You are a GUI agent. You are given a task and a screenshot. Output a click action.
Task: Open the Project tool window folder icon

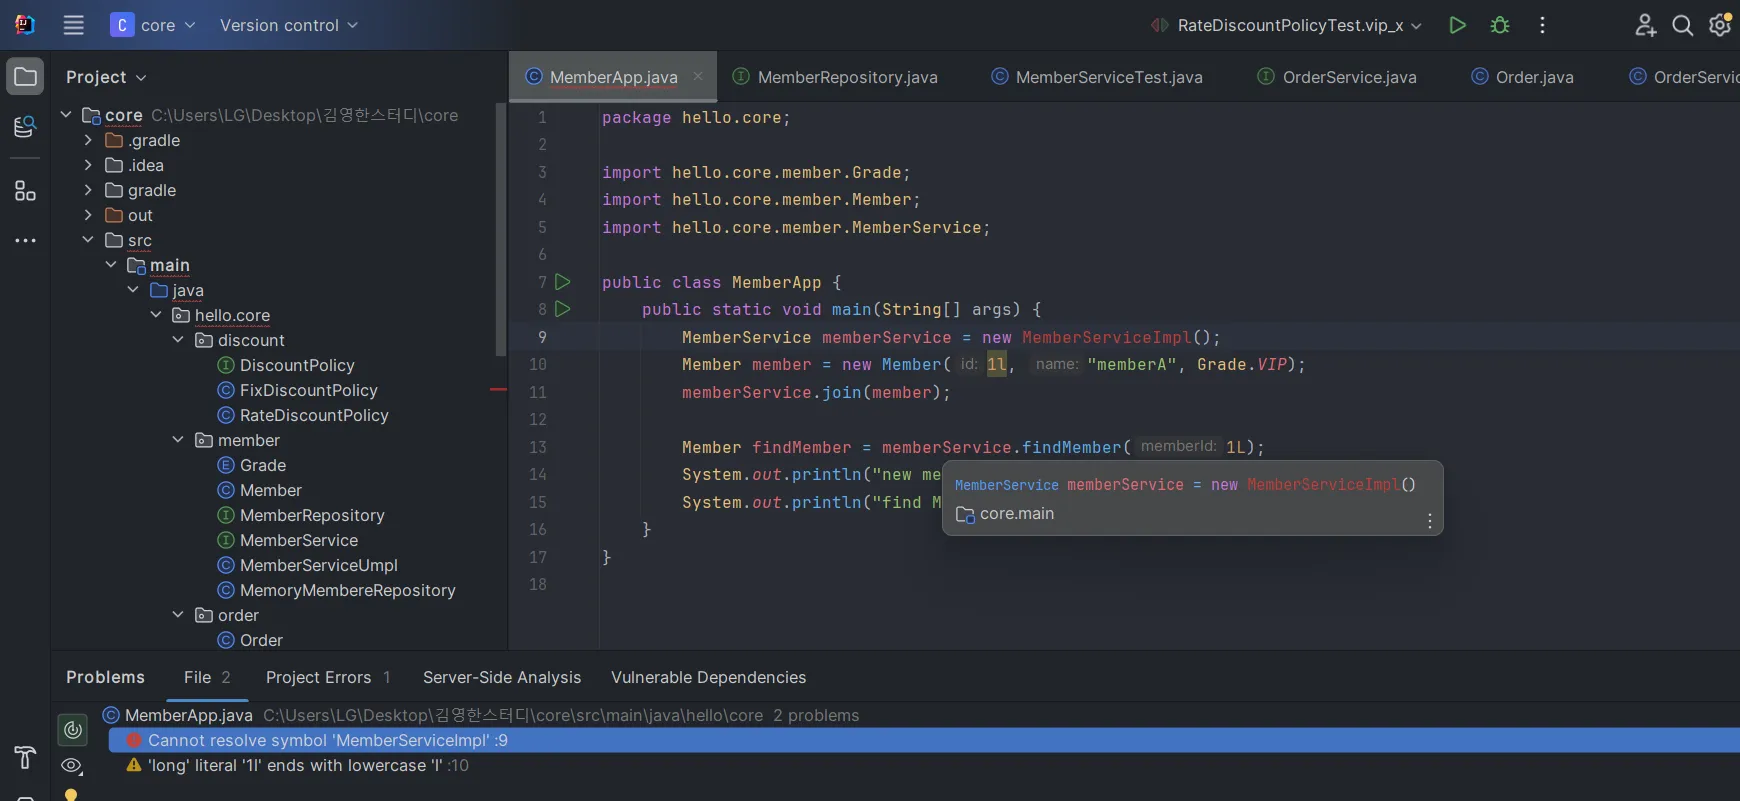(26, 77)
